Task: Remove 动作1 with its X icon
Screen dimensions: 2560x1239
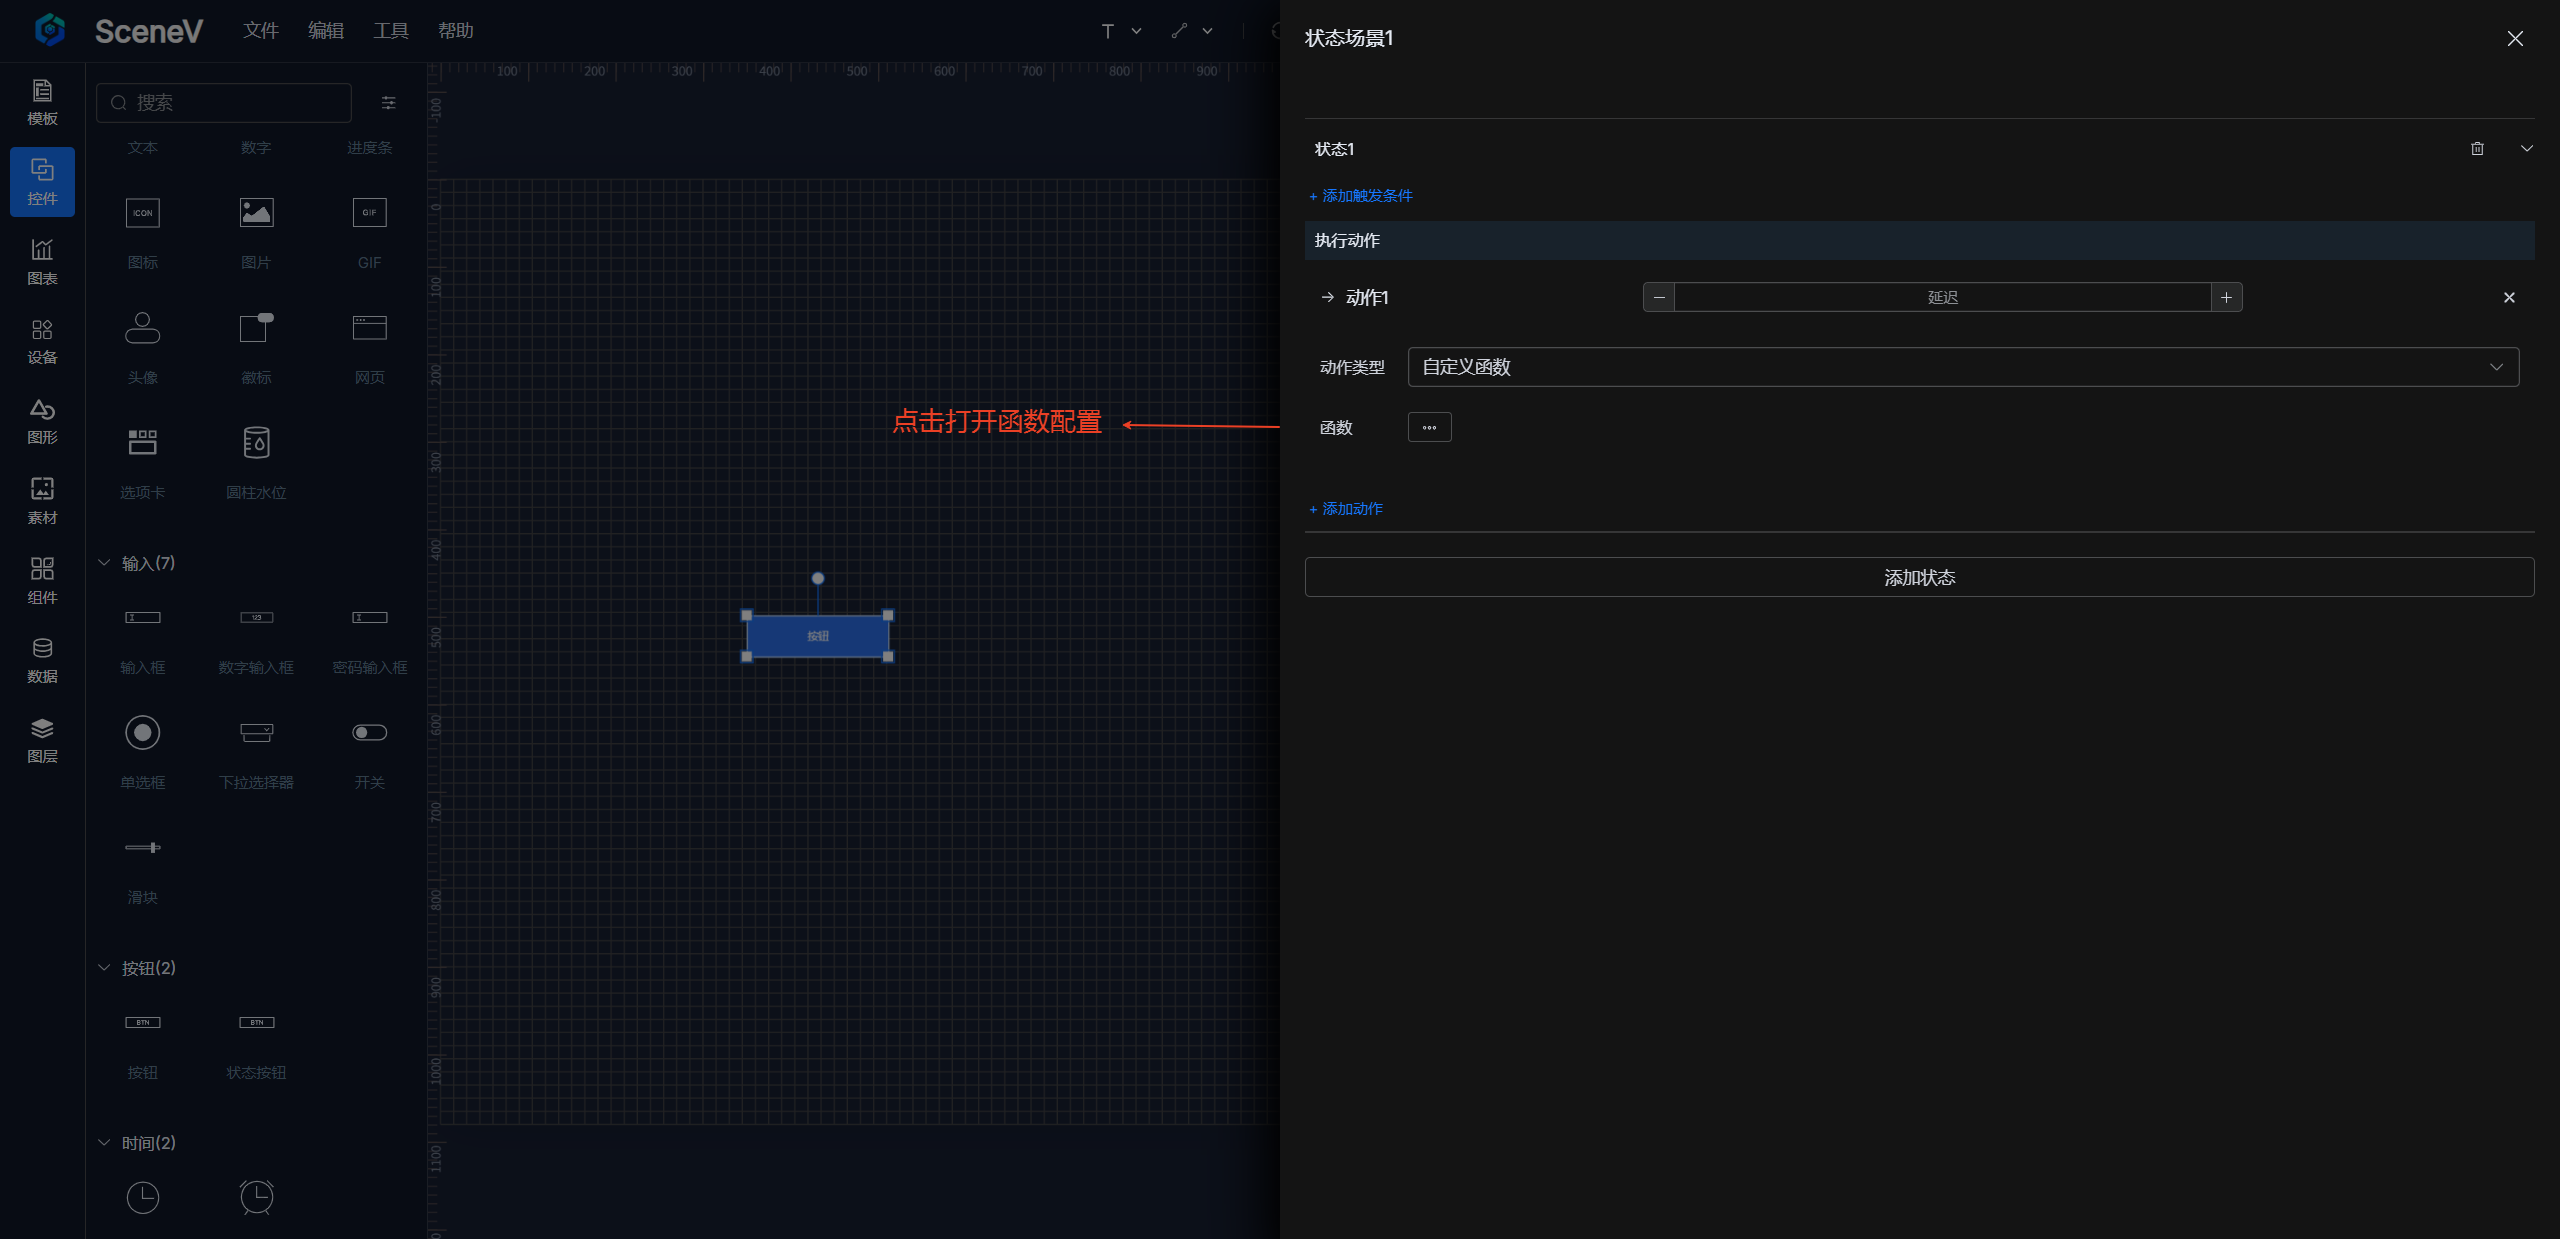Action: (2508, 297)
